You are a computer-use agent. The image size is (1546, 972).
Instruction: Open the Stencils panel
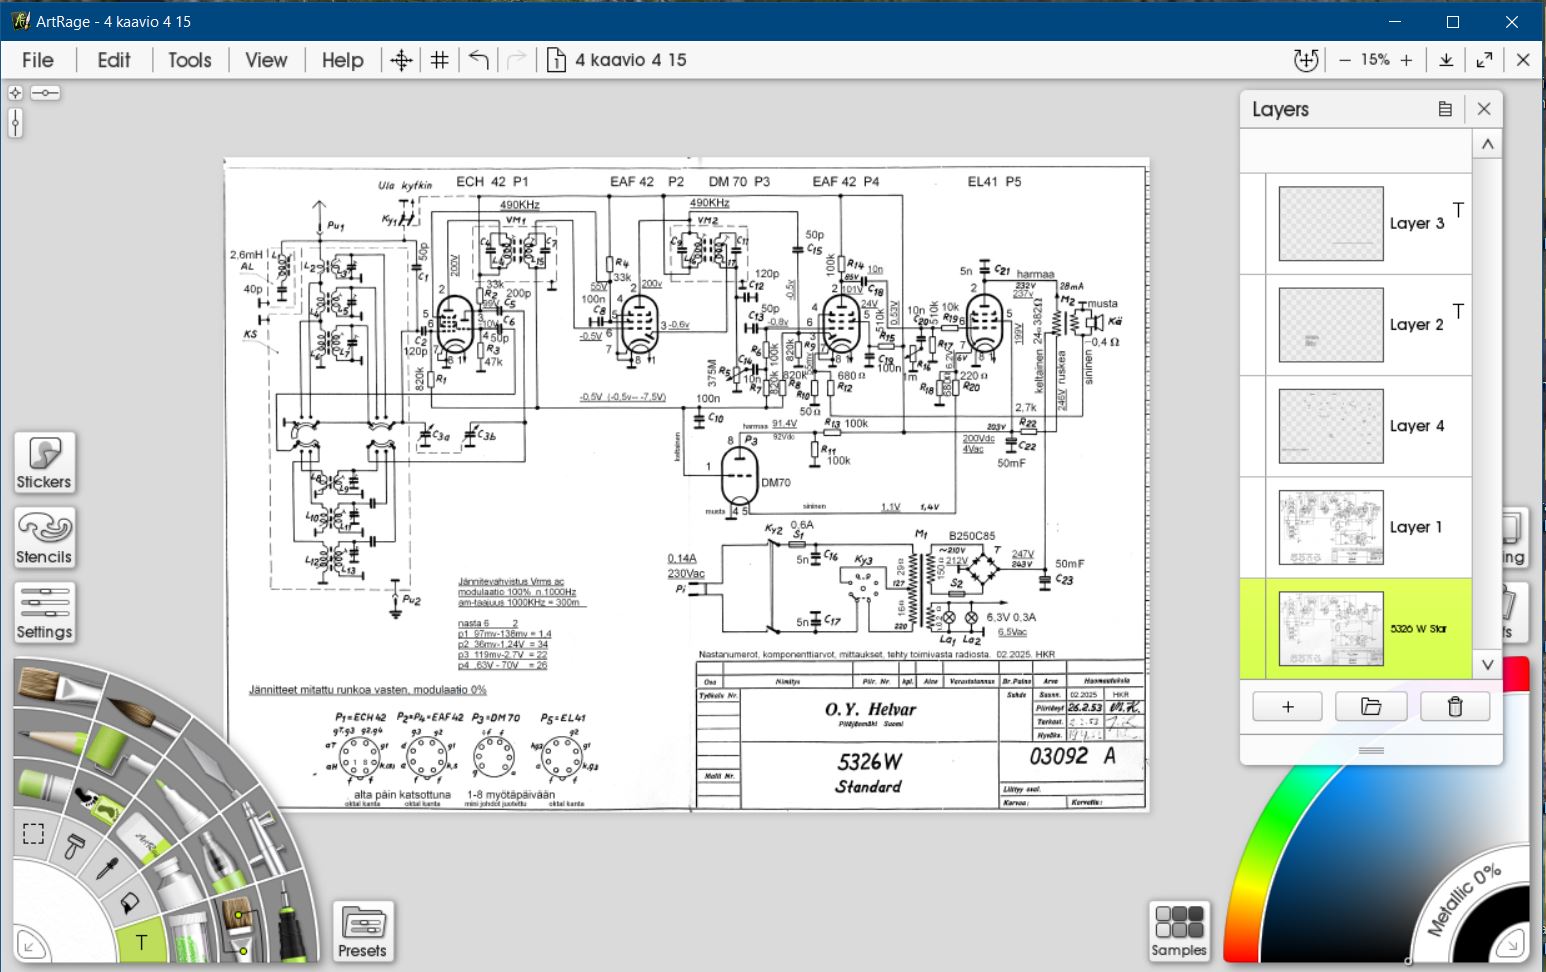click(44, 538)
